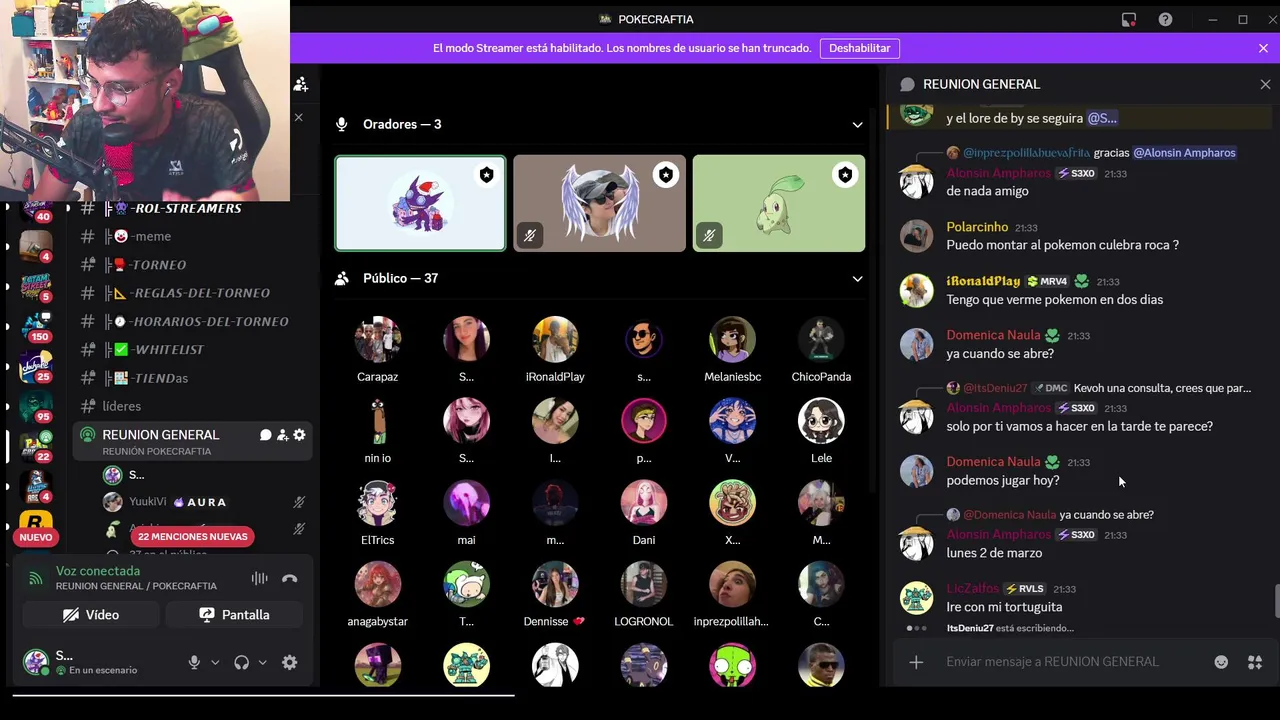Click audience member ChicoPanda
Viewport: 1280px width, 720px height.
point(821,350)
